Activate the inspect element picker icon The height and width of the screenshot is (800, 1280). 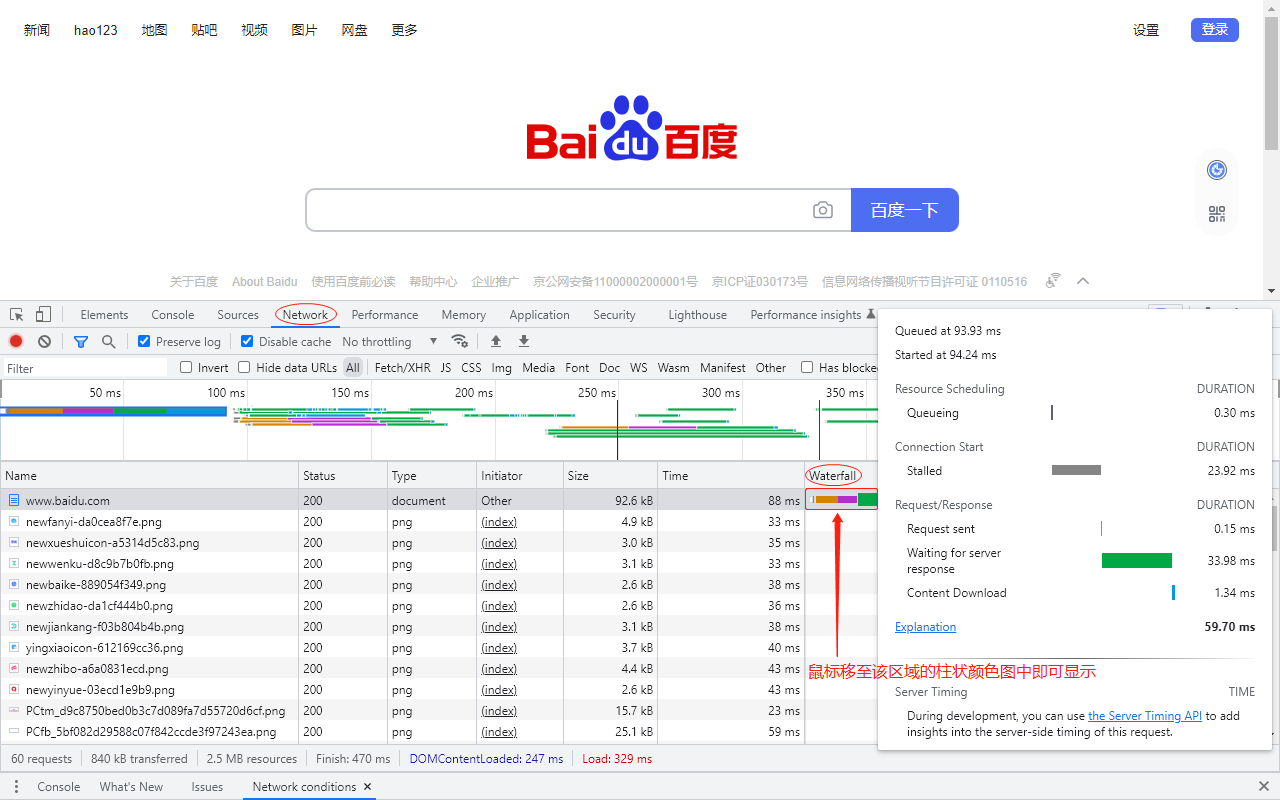[16, 314]
